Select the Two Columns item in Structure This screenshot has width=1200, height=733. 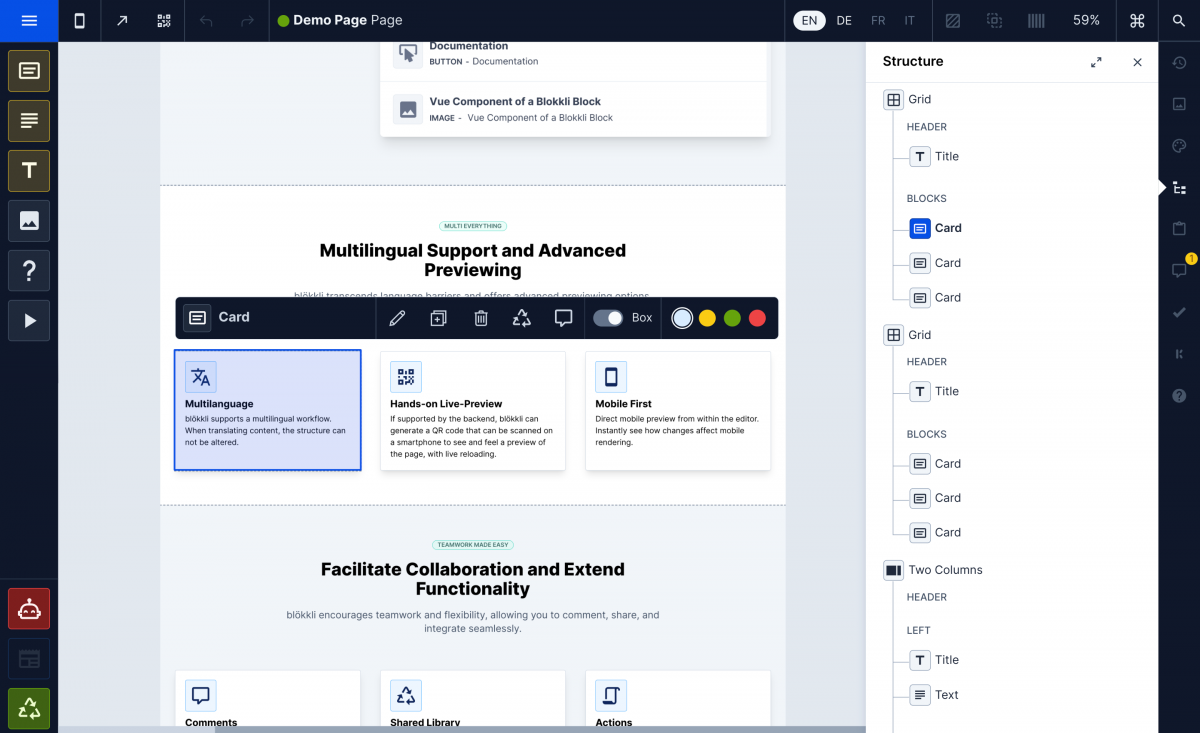(x=944, y=570)
